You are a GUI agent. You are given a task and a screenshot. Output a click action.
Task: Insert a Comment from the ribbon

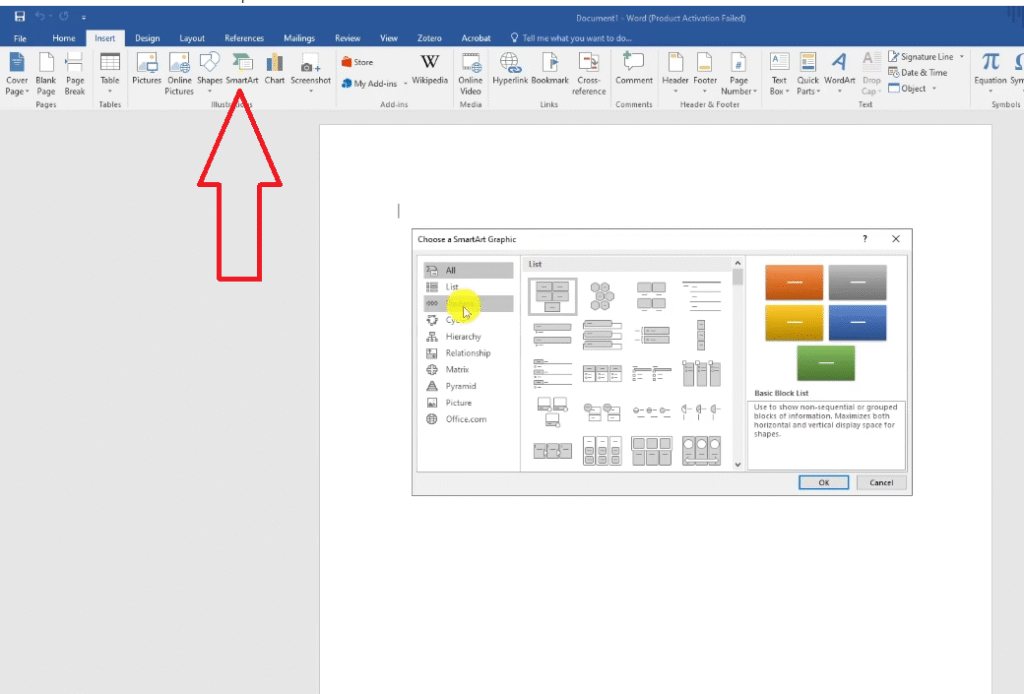click(633, 68)
